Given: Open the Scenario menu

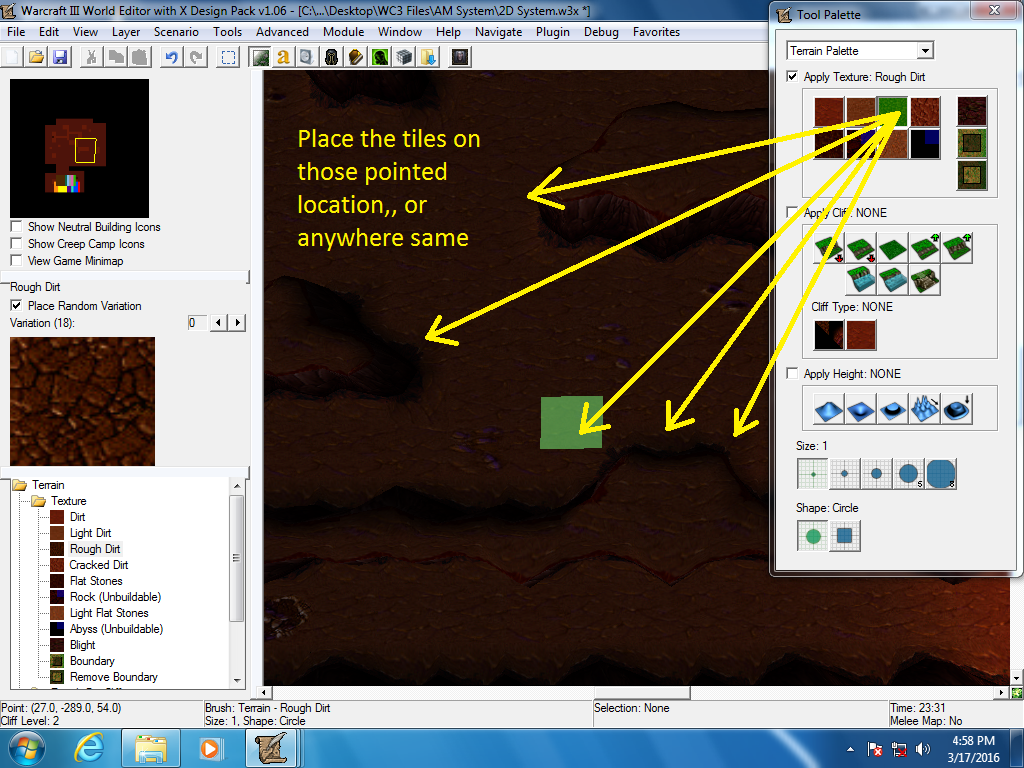Looking at the screenshot, I should 176,32.
